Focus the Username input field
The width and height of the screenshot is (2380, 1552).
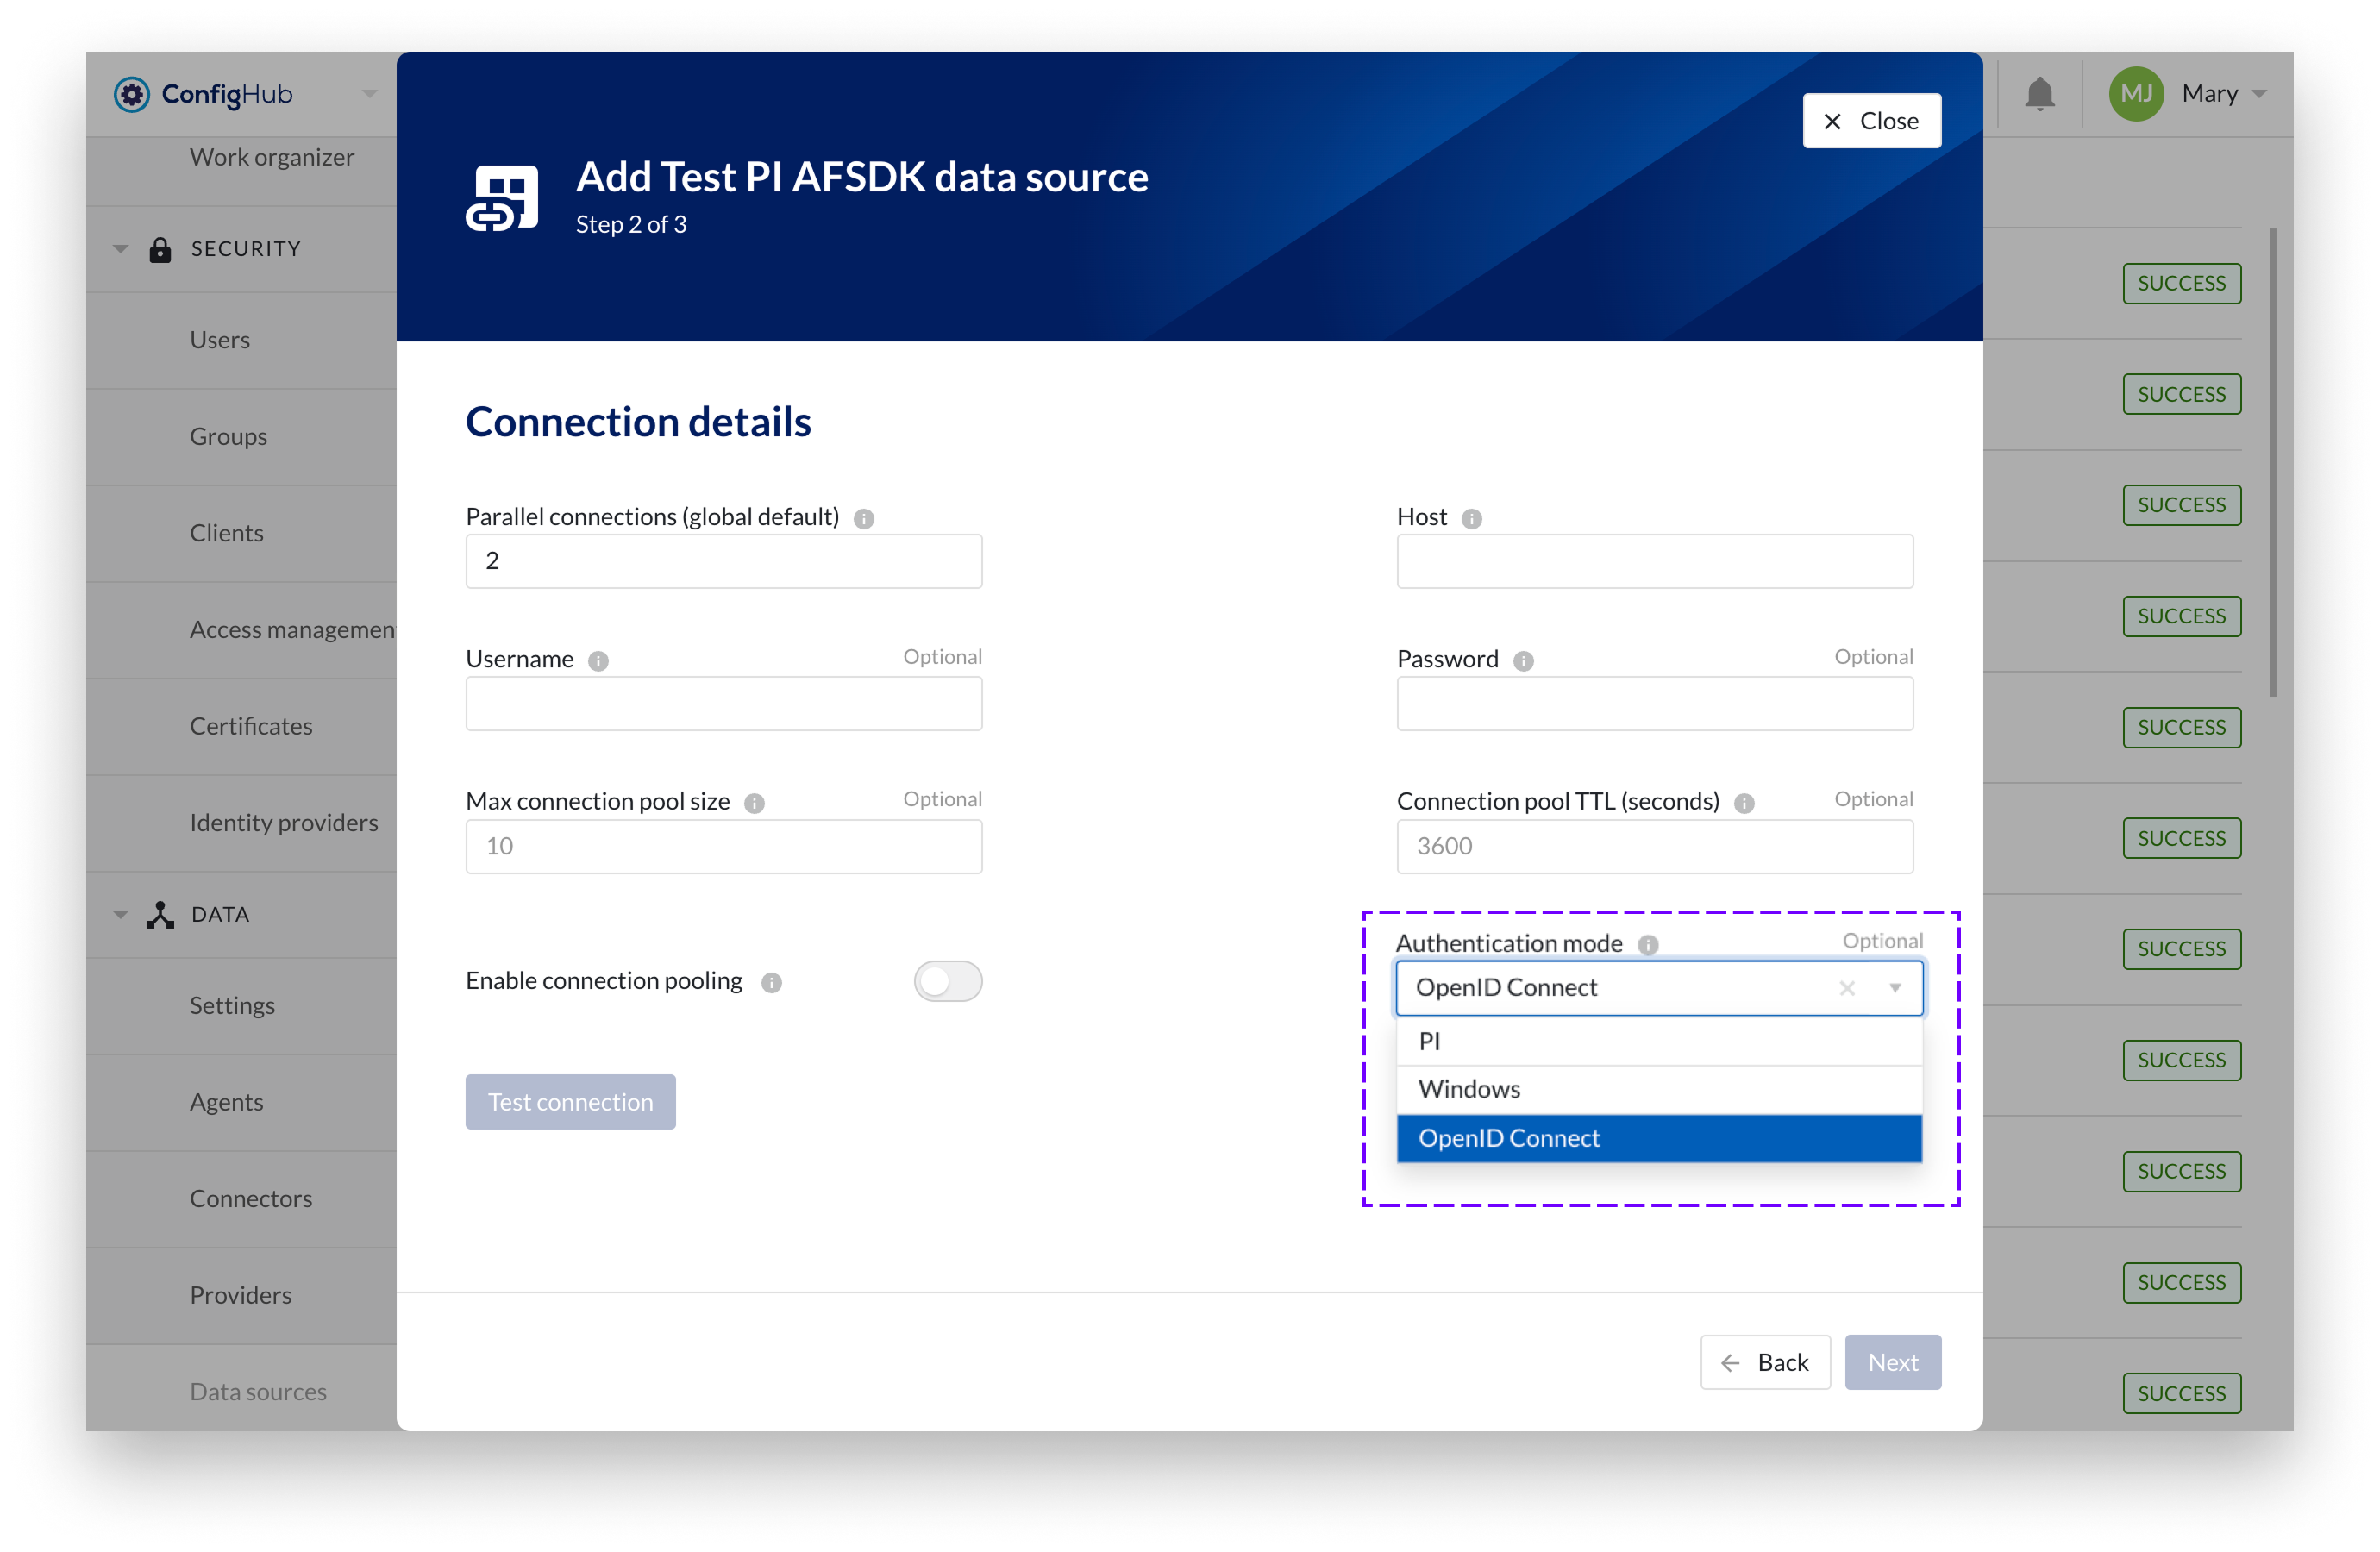tap(723, 704)
